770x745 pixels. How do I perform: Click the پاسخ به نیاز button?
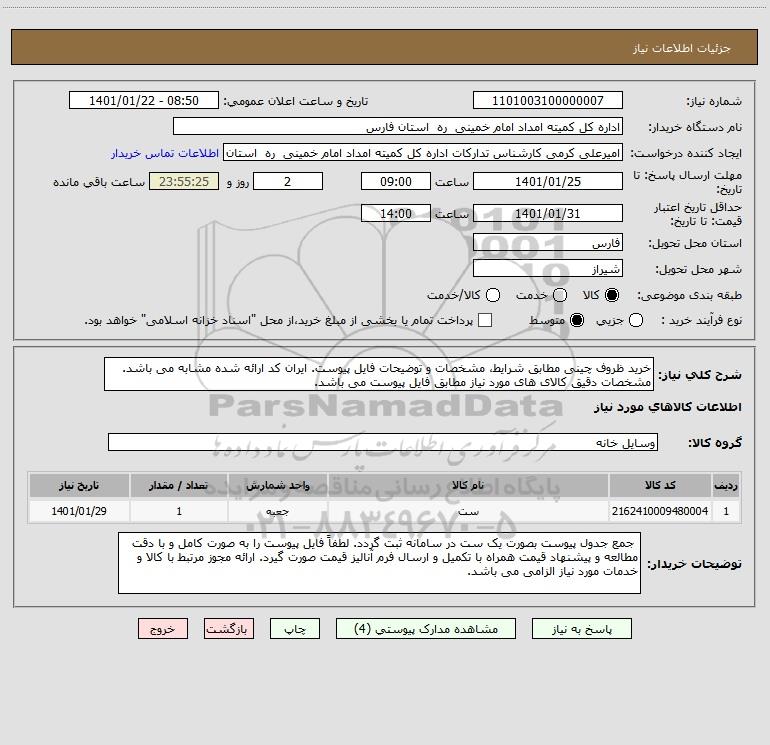point(581,629)
